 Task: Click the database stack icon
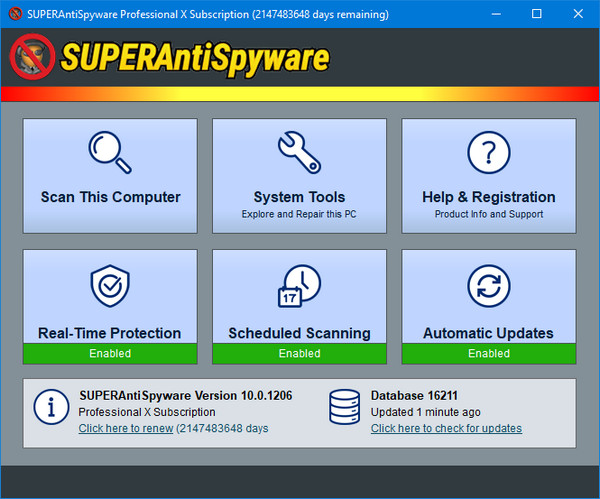click(x=344, y=407)
